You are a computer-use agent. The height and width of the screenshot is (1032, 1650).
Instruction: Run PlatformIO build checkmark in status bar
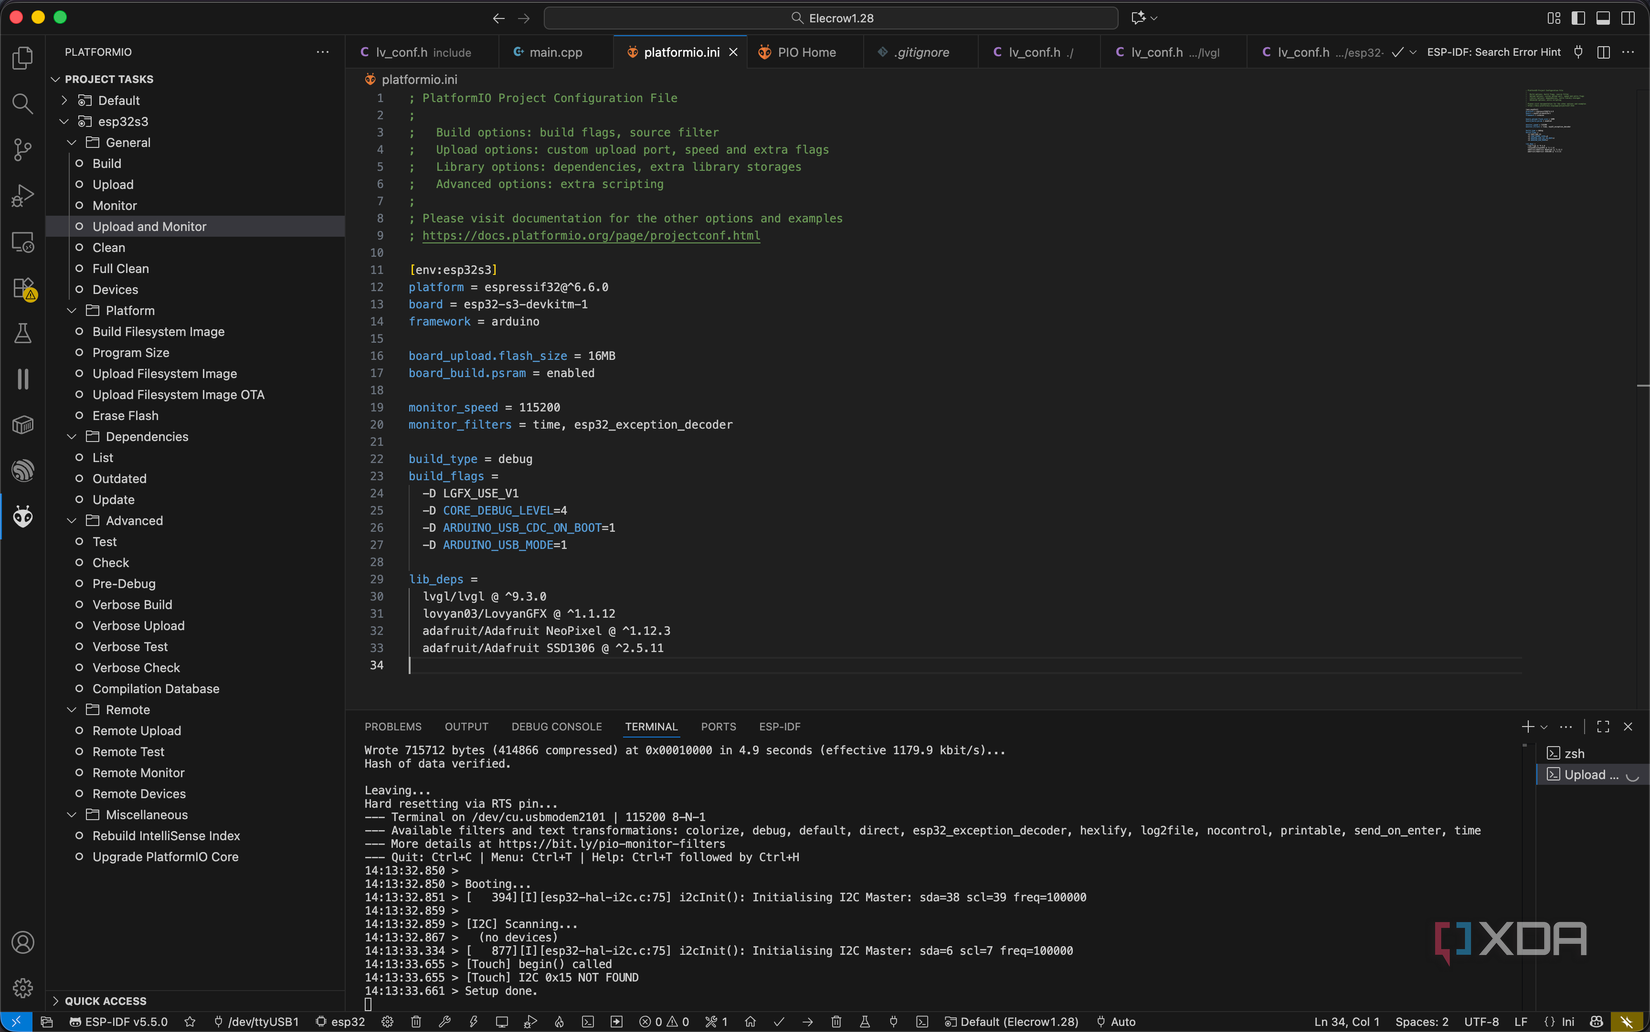(779, 1022)
